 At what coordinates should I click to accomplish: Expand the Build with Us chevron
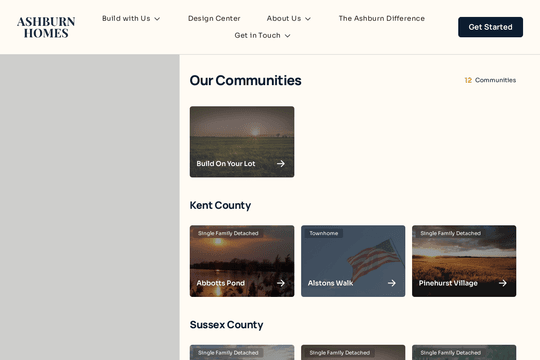tap(157, 19)
